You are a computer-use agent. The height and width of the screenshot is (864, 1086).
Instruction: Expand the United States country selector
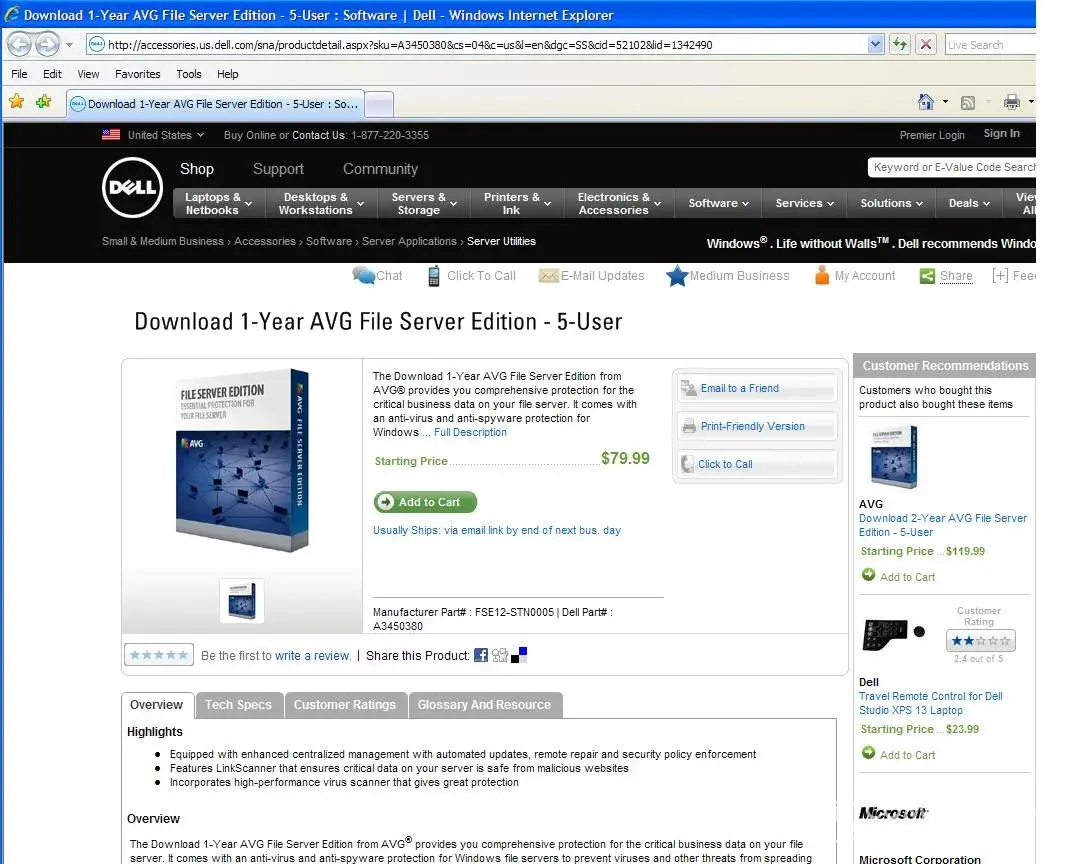[200, 134]
